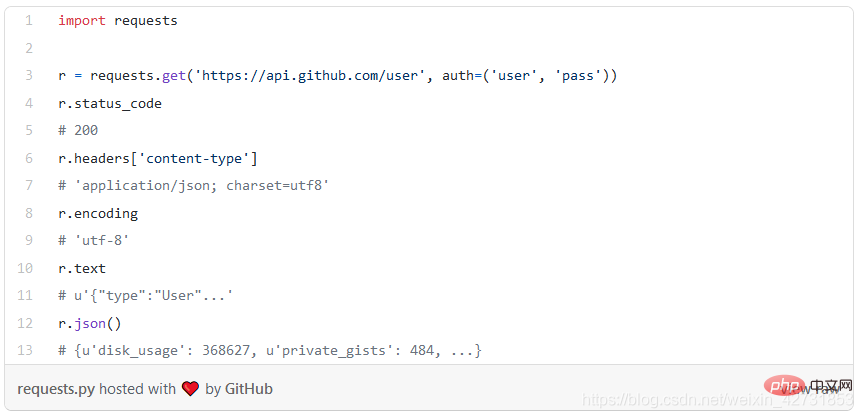Click line number 12 in gutter

[25, 323]
